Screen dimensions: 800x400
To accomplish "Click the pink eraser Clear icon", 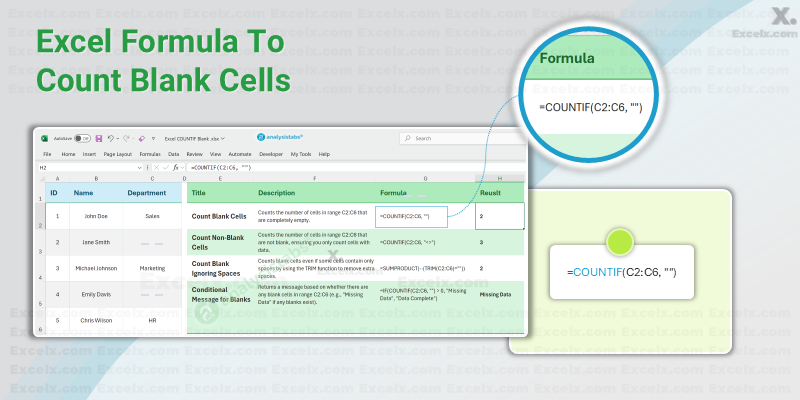I will [141, 138].
